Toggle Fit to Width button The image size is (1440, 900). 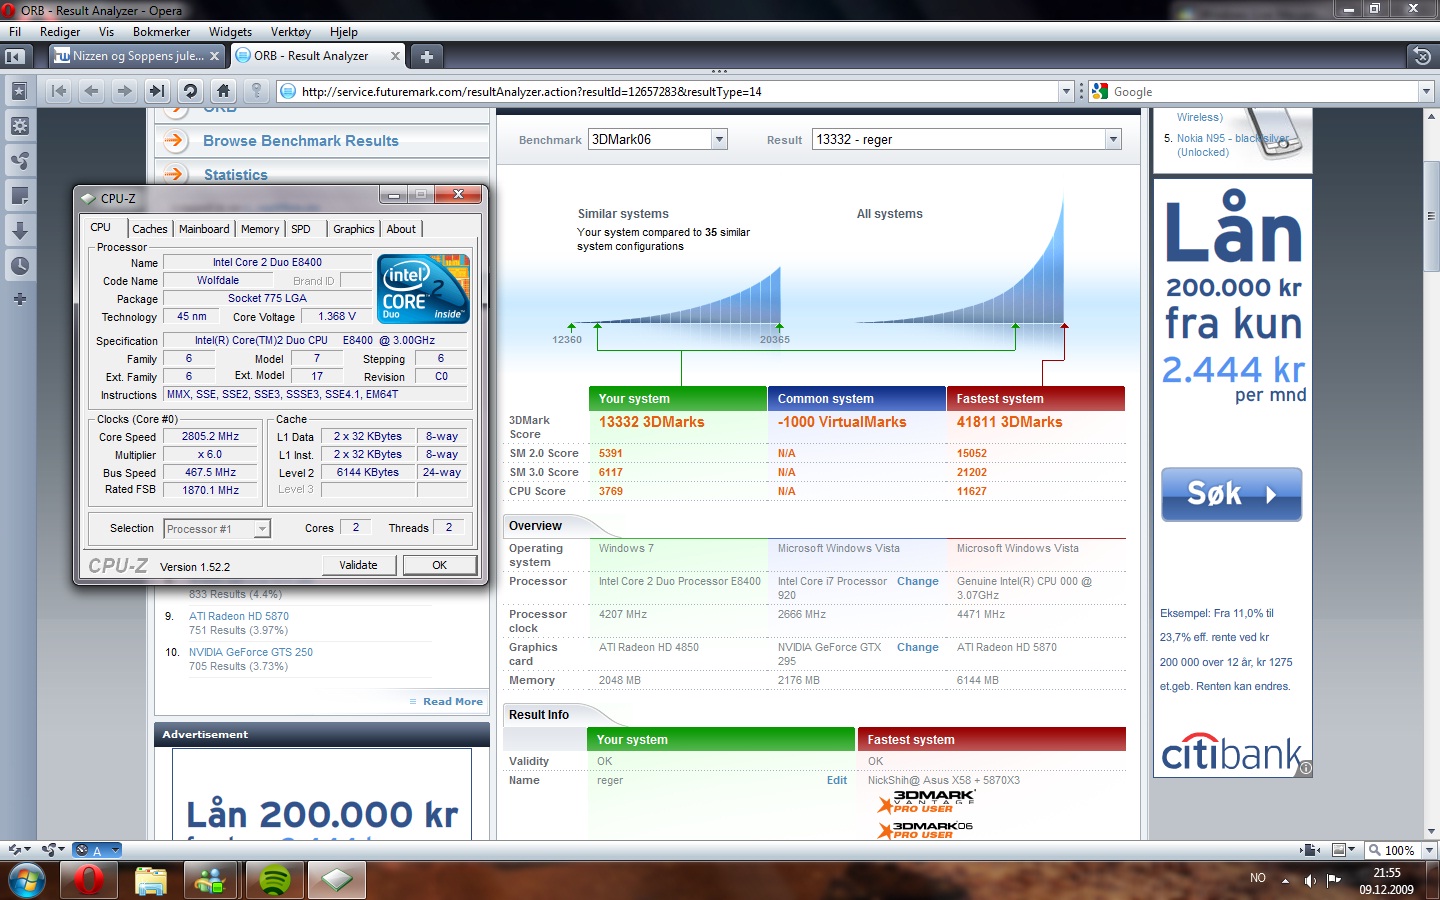[x=1309, y=850]
